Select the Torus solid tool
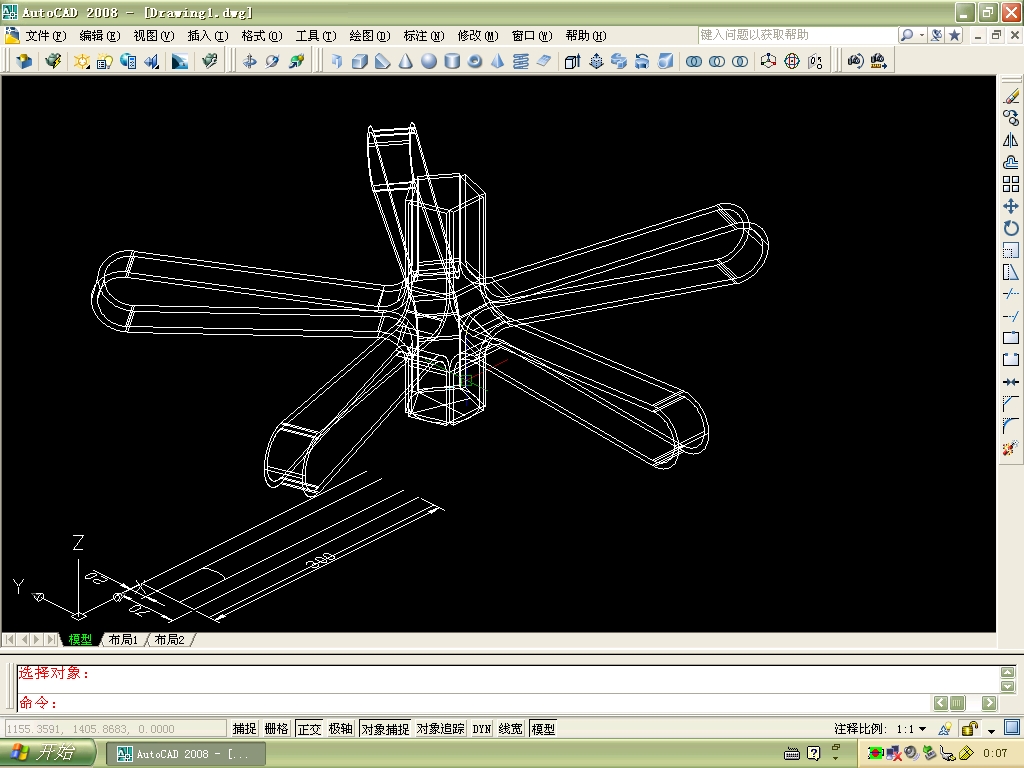1024x768 pixels. pyautogui.click(x=475, y=61)
